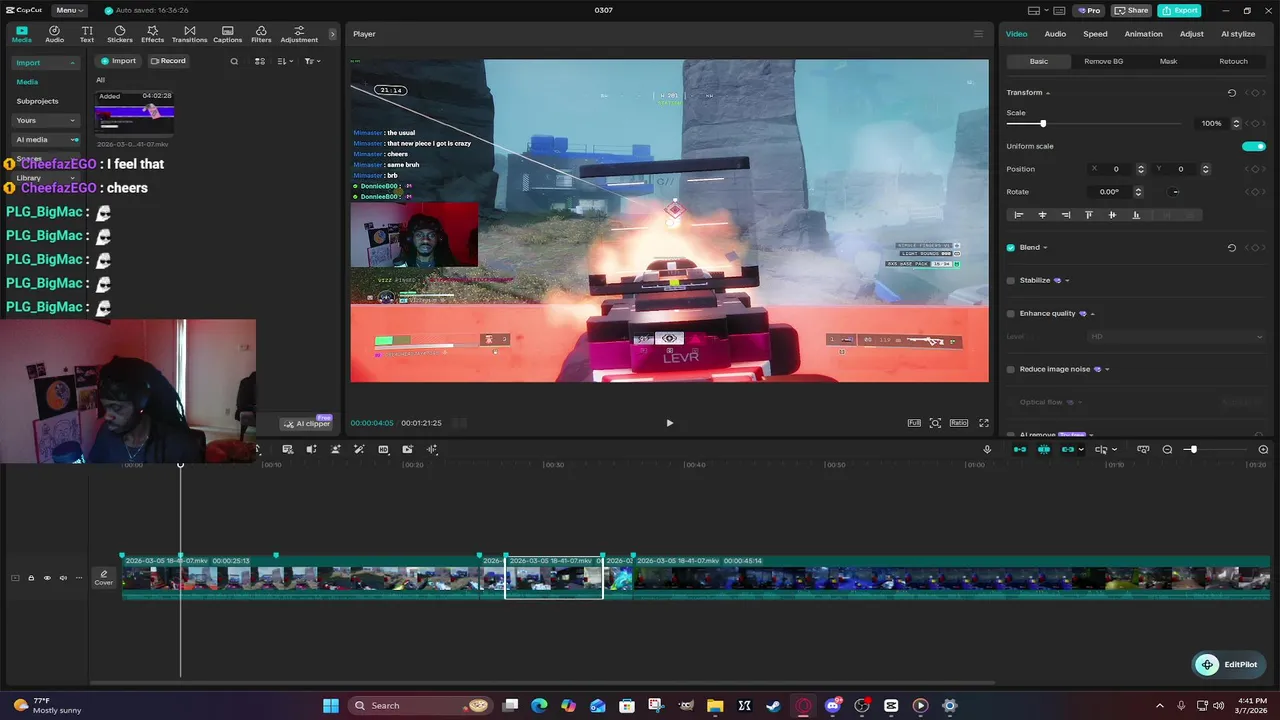Screen dimensions: 1280x720
Task: Click microphone record voiceover icon
Action: click(x=987, y=450)
